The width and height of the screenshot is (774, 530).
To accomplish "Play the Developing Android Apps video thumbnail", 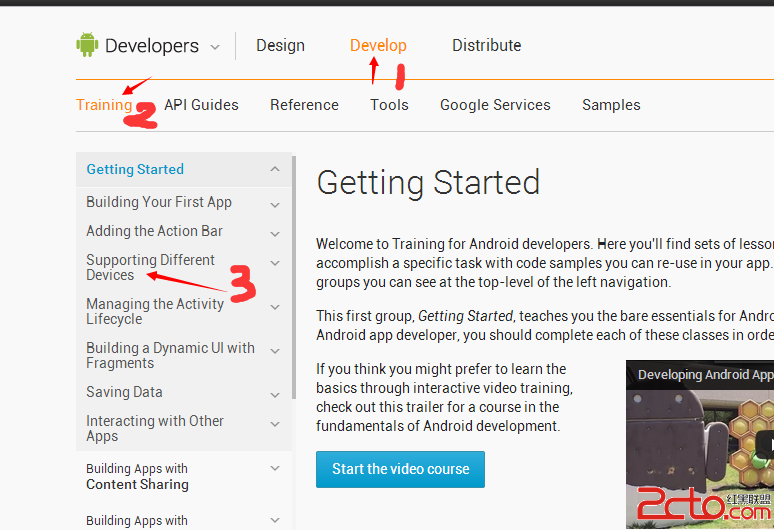I will pos(700,444).
